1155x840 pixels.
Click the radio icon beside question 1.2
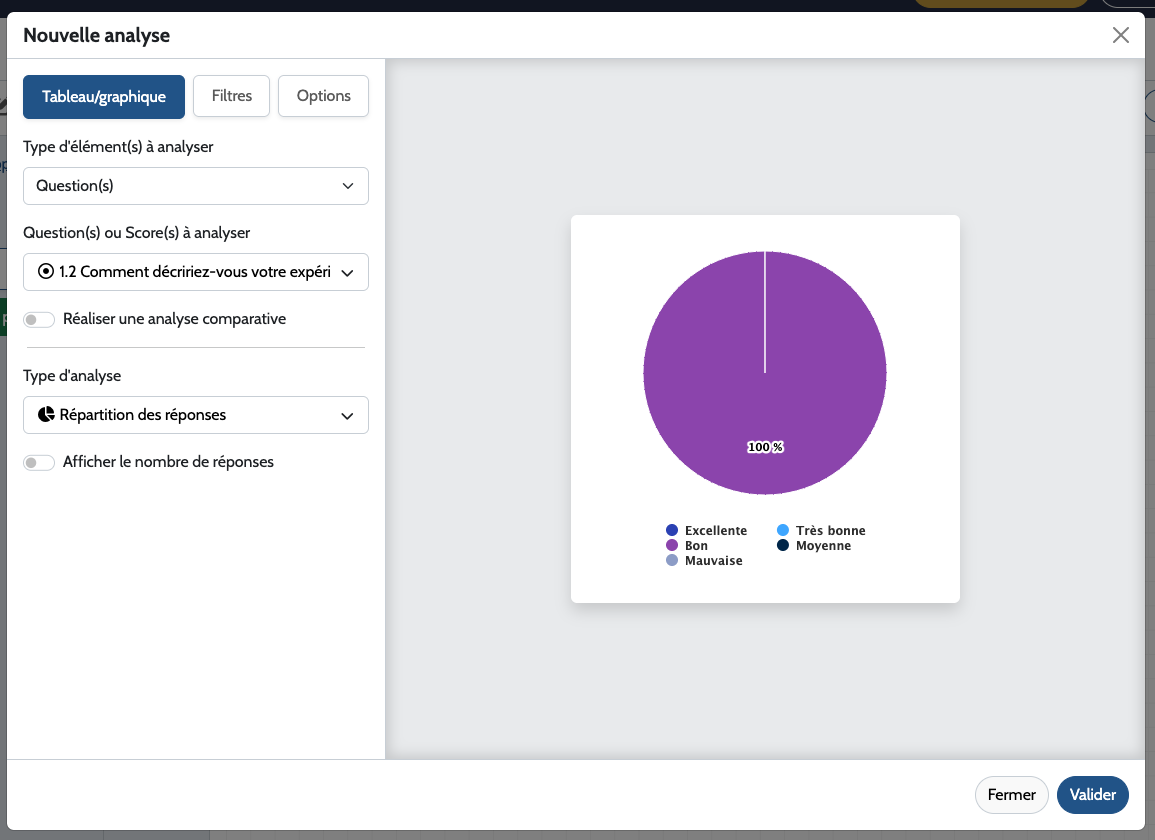coord(46,272)
